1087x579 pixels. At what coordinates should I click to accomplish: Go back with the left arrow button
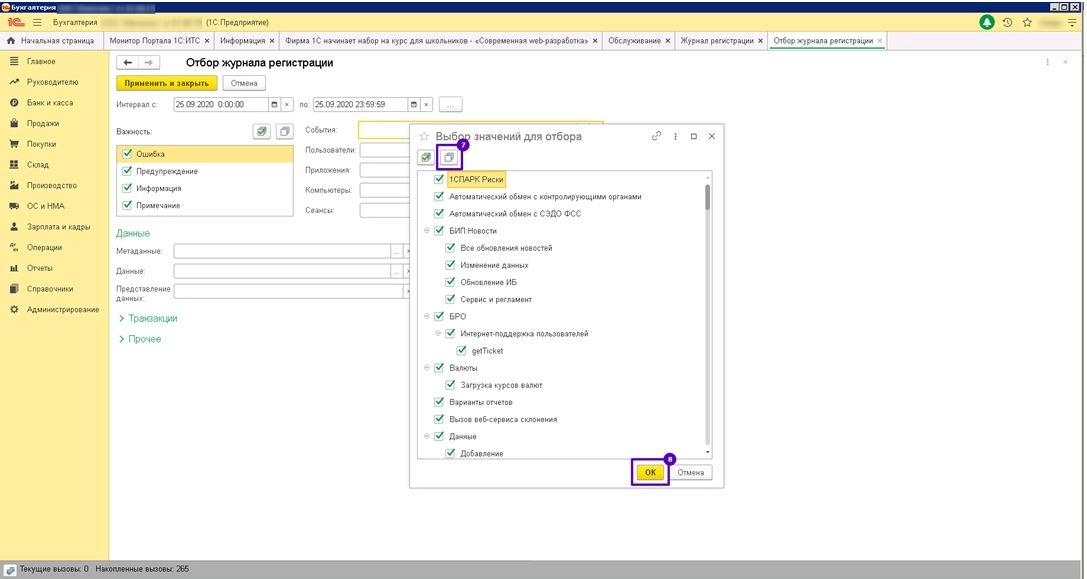tap(128, 62)
